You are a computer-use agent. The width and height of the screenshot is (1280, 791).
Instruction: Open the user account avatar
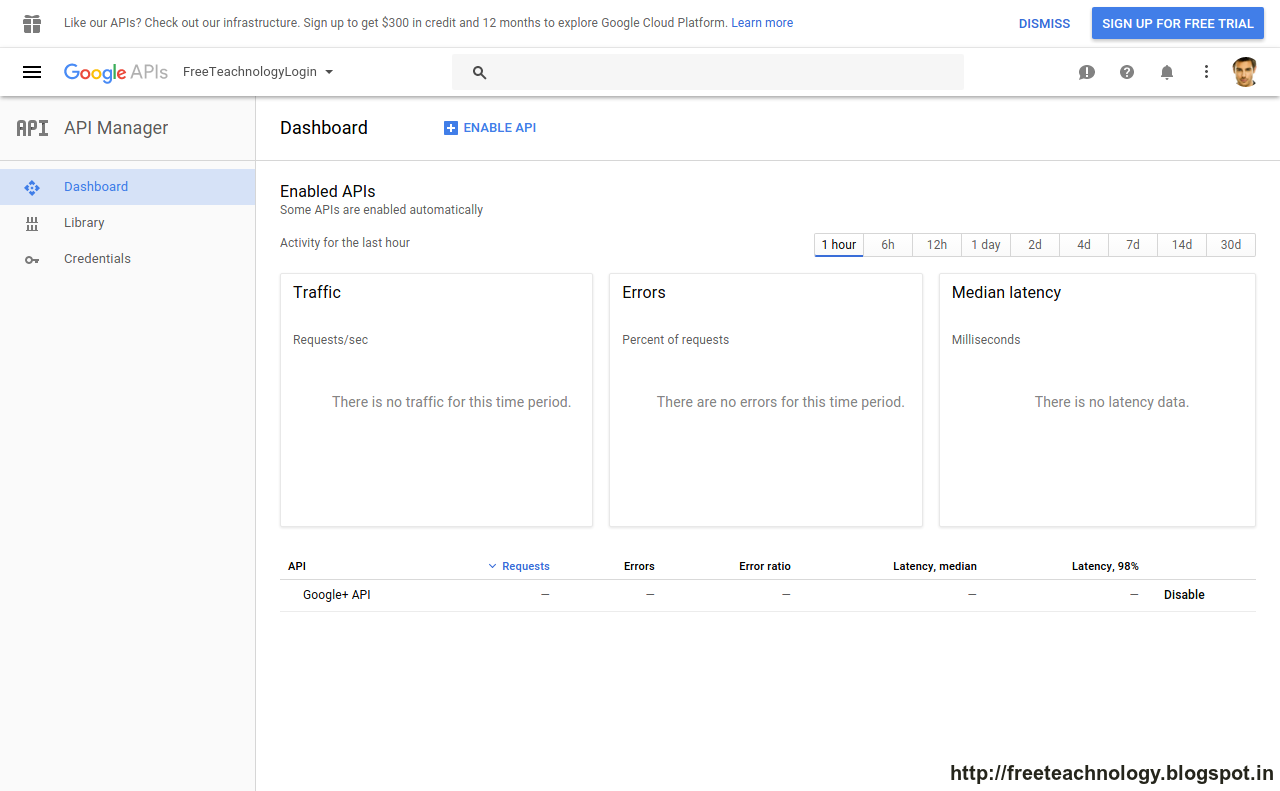click(x=1245, y=72)
